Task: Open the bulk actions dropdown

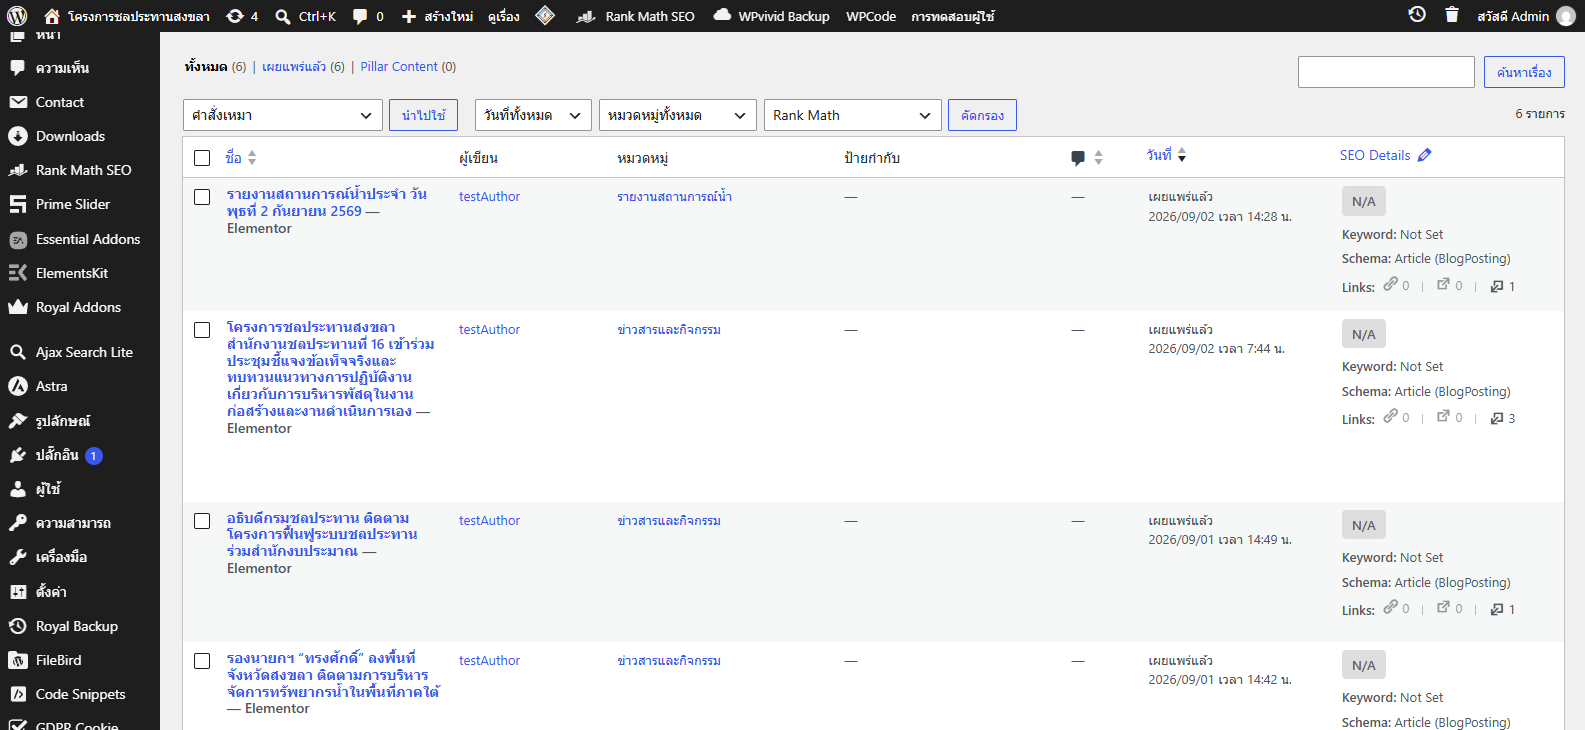Action: (x=283, y=115)
